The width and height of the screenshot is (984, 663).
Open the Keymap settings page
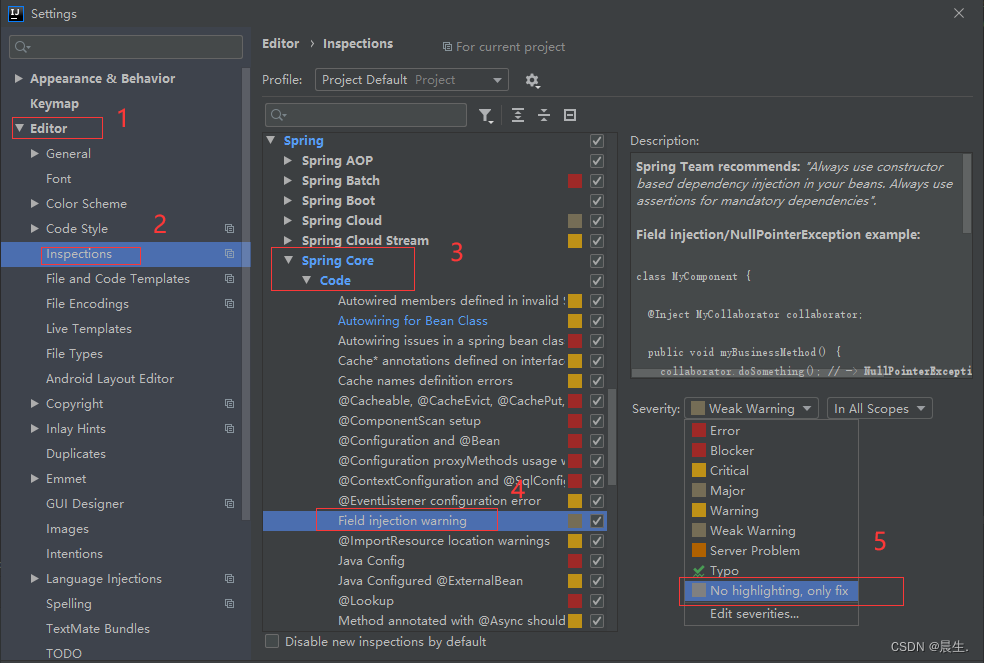click(55, 104)
